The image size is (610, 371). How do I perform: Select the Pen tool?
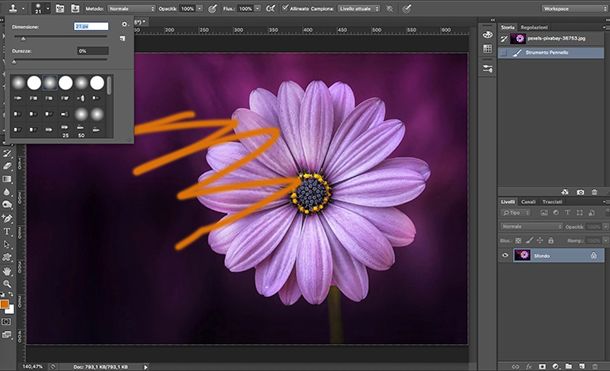7,218
